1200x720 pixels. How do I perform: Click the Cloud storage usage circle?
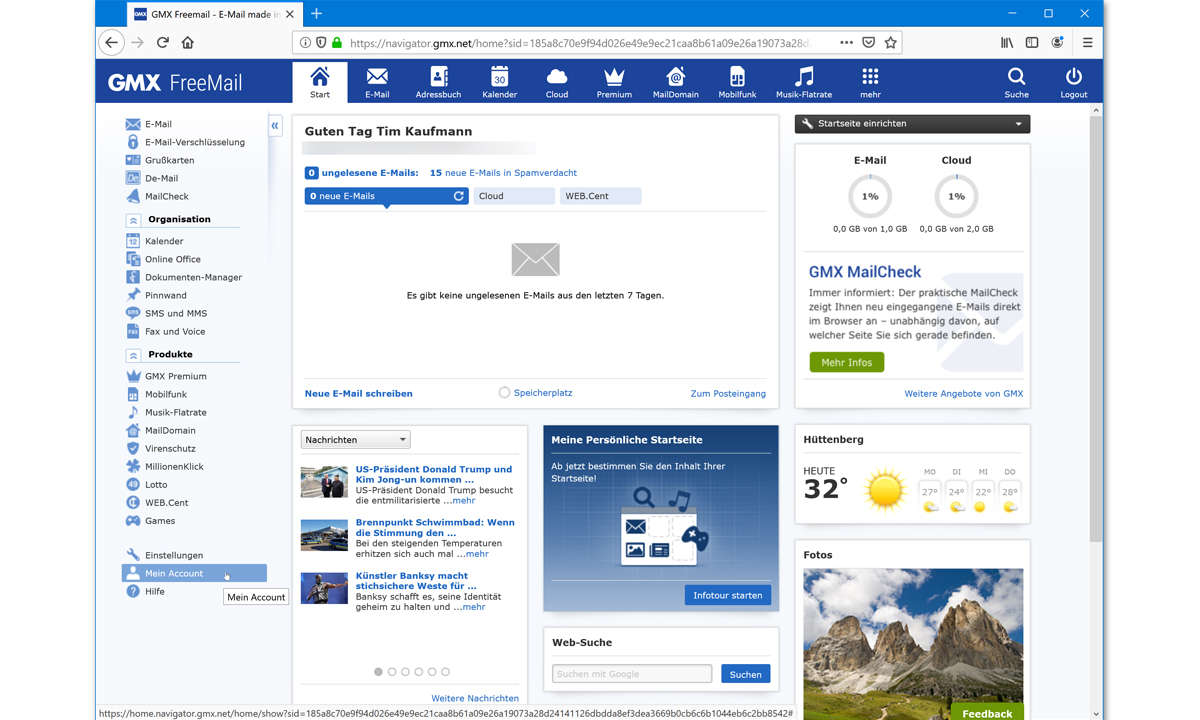click(x=956, y=196)
